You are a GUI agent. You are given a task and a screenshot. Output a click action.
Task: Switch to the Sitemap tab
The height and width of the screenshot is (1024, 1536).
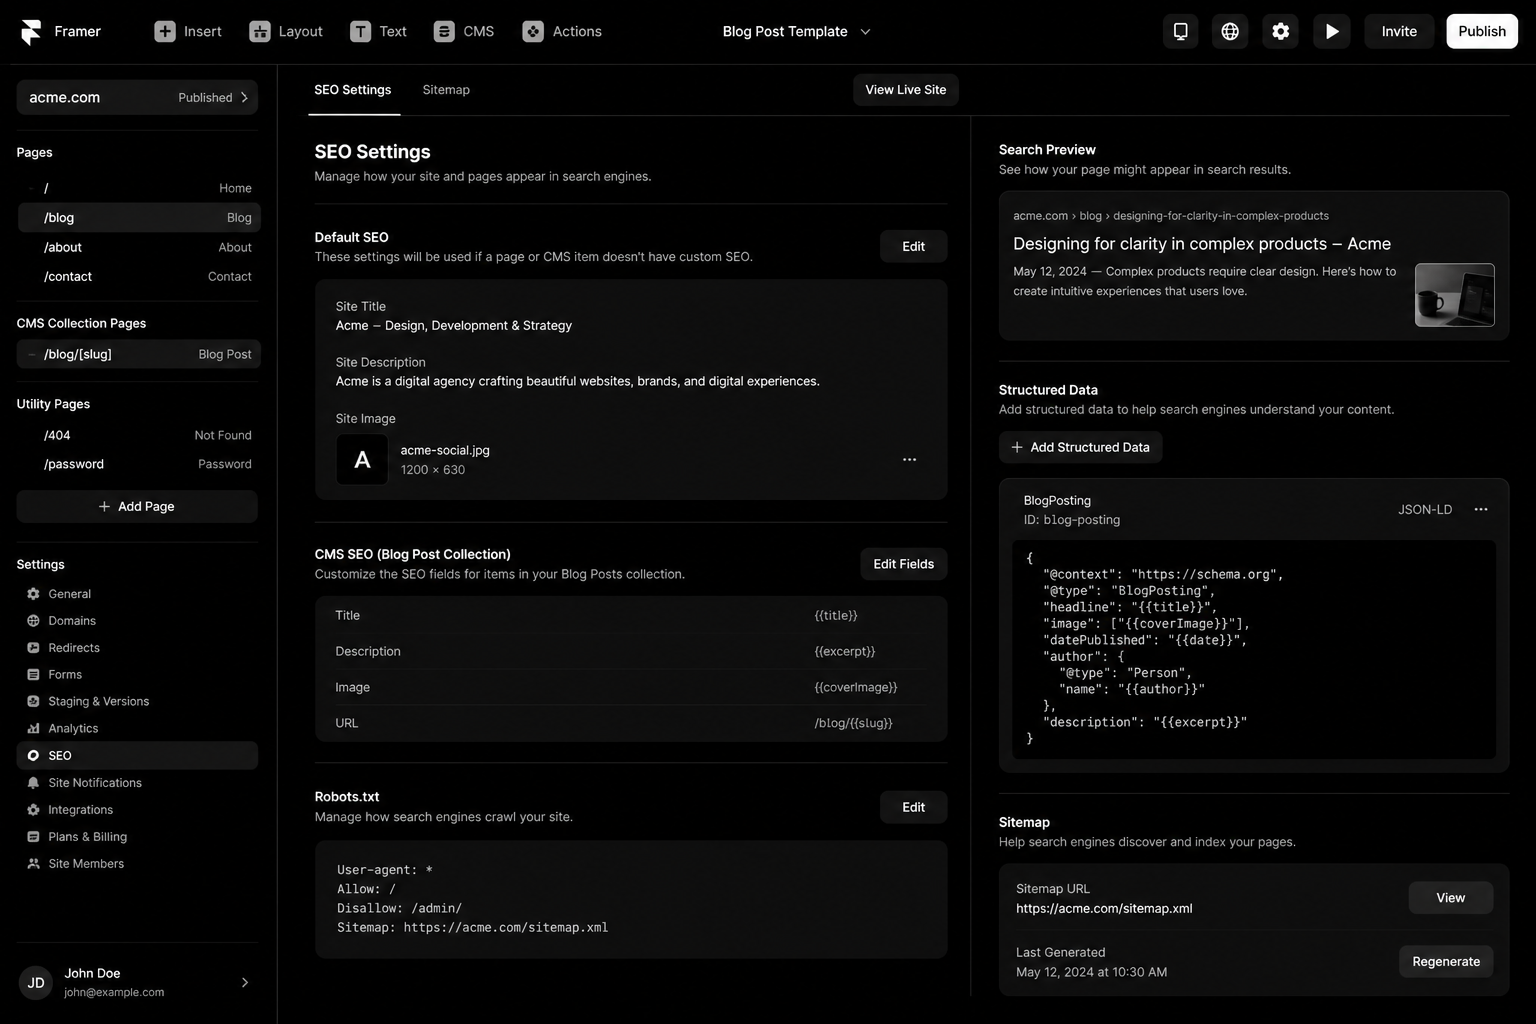[x=446, y=90]
